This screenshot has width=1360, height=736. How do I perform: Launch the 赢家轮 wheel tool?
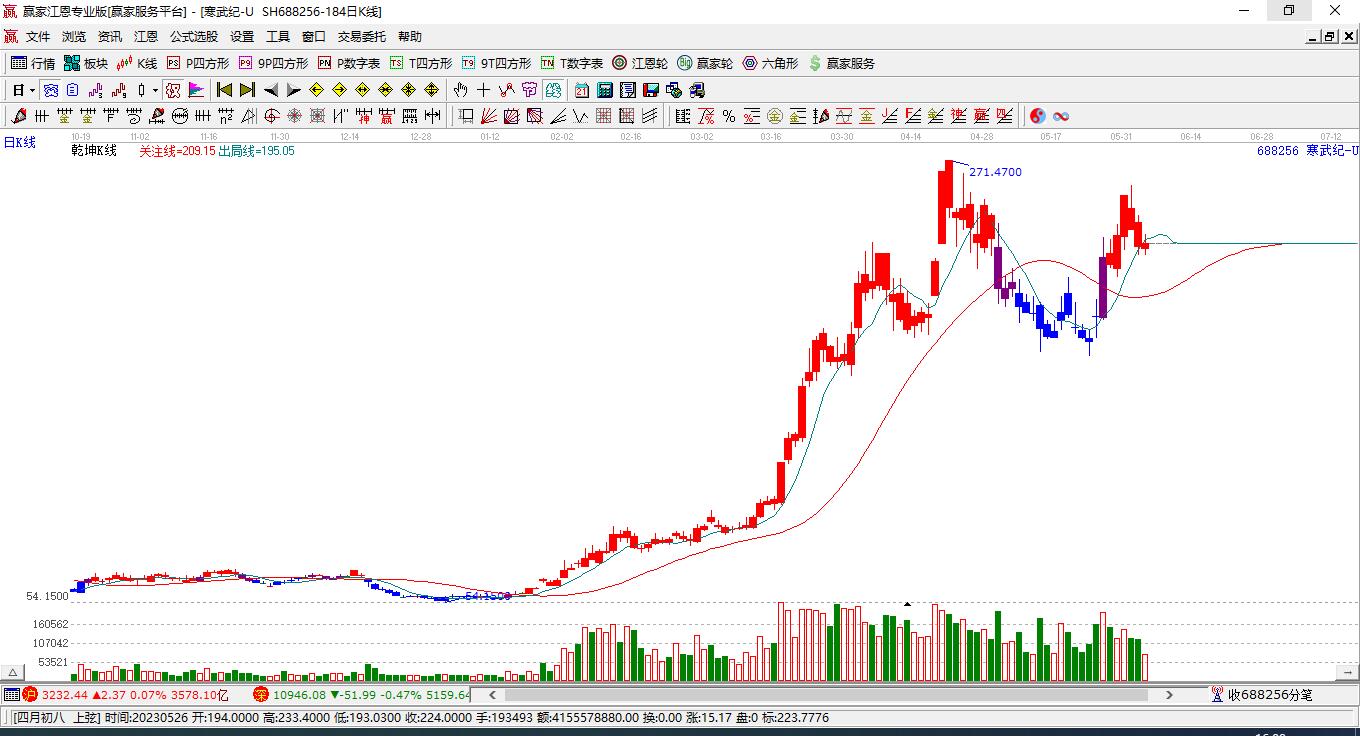click(705, 63)
